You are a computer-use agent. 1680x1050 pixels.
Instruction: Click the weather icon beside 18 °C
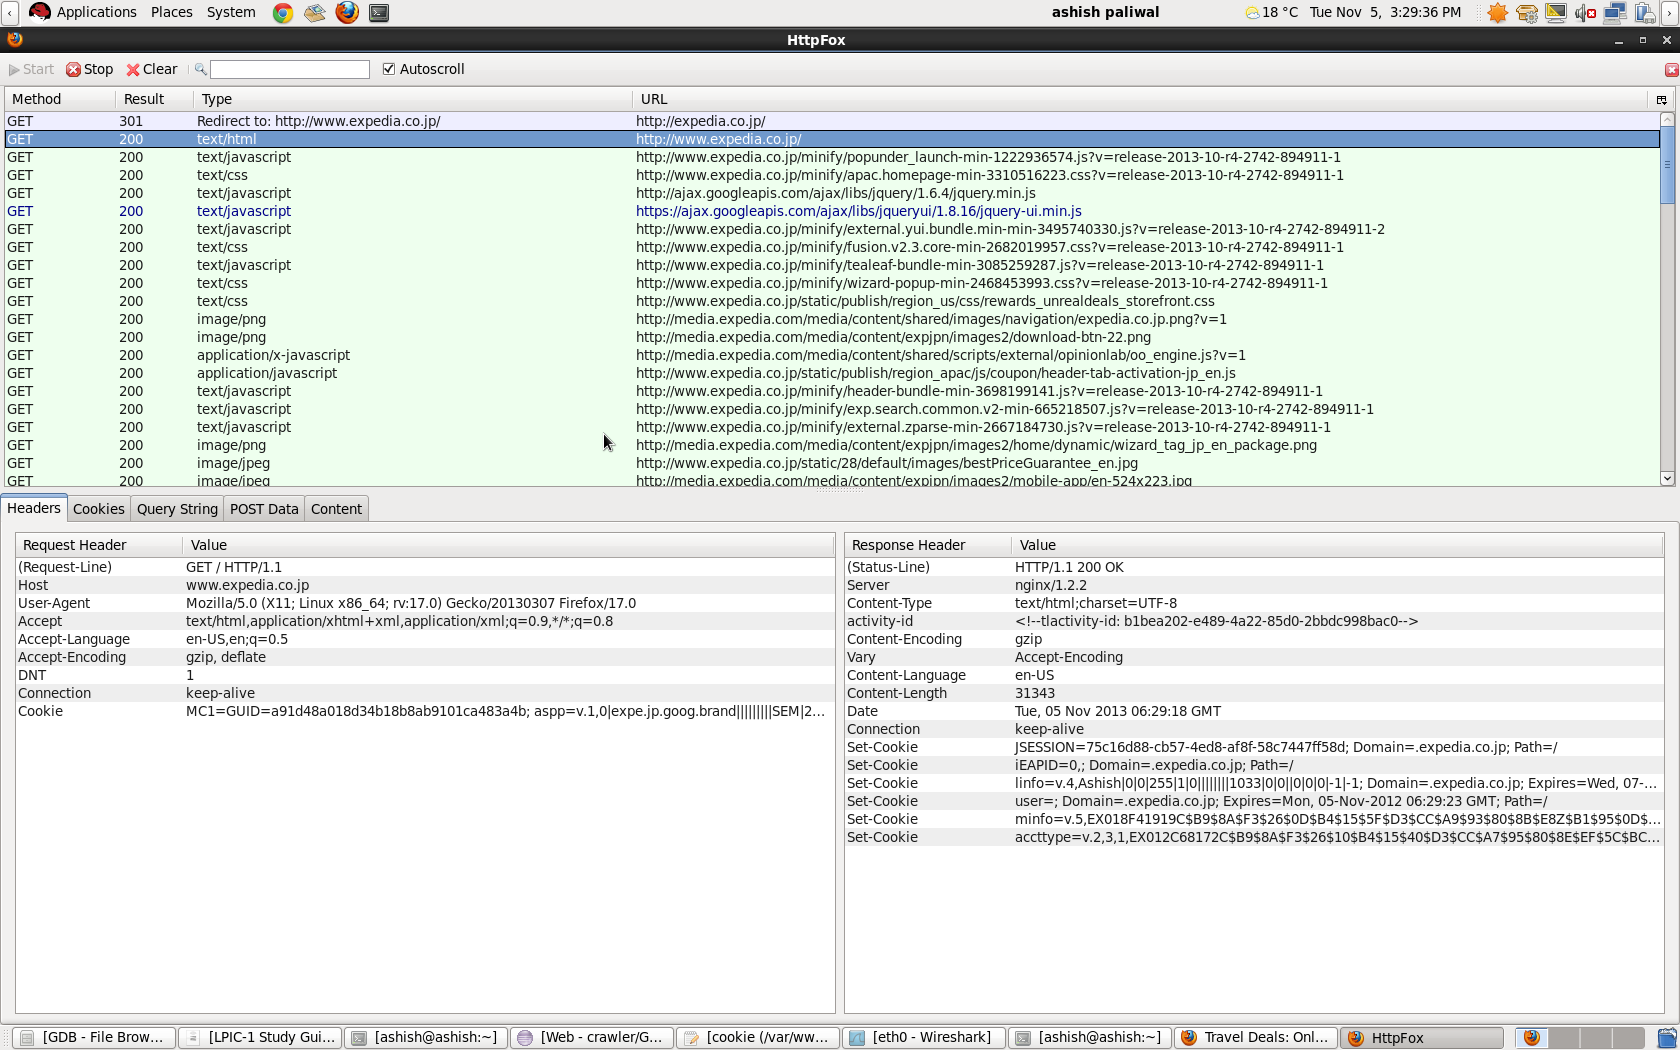(x=1252, y=13)
